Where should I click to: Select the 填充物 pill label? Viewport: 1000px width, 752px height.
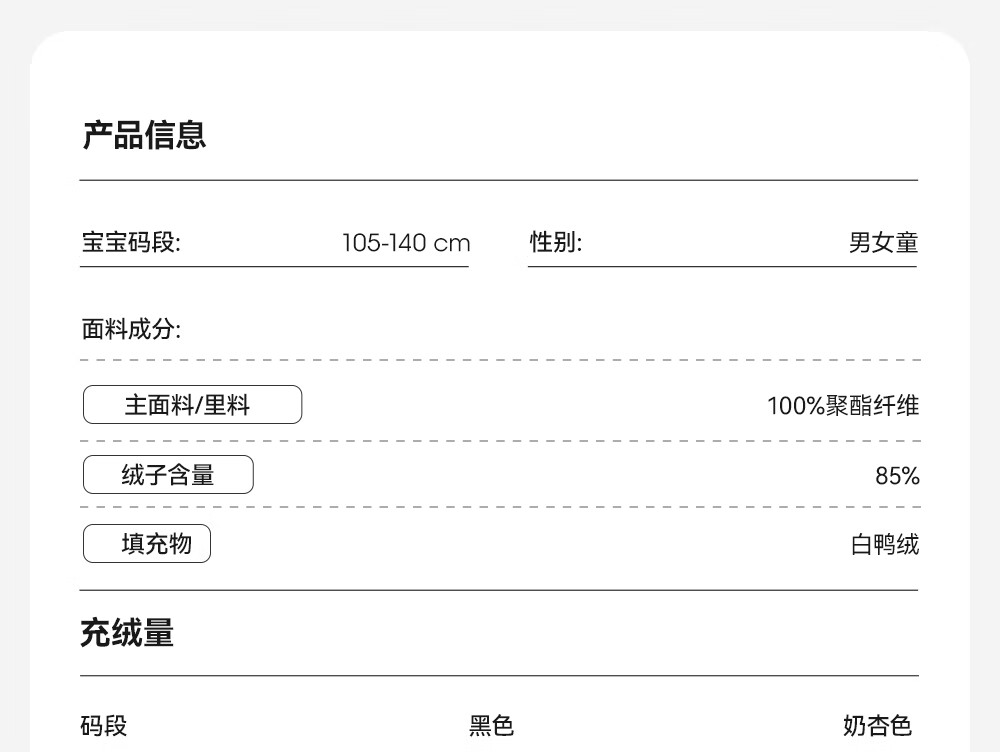pos(147,543)
